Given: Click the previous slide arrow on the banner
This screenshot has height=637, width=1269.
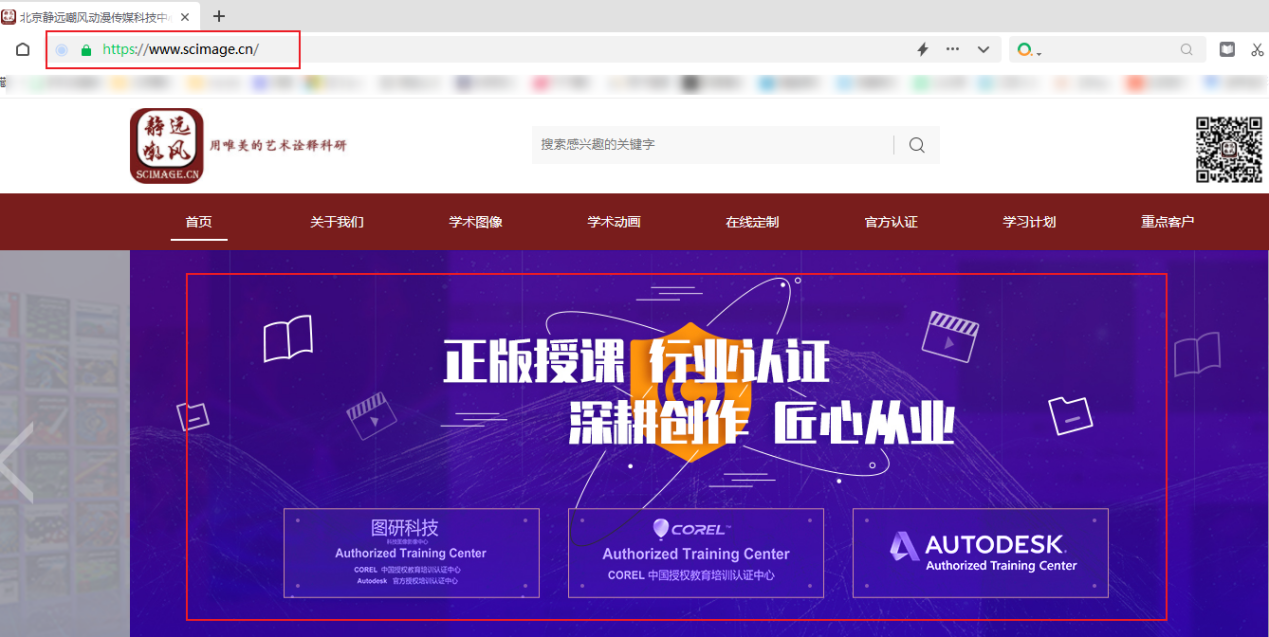Looking at the screenshot, I should (x=17, y=462).
